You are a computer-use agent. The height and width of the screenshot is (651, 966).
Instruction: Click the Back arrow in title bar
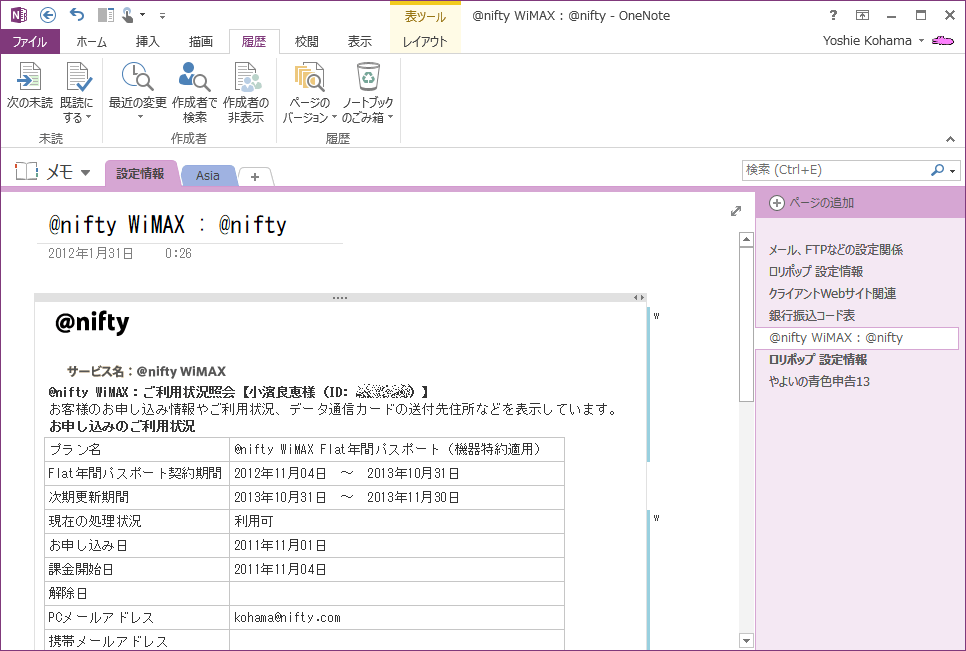pos(48,15)
